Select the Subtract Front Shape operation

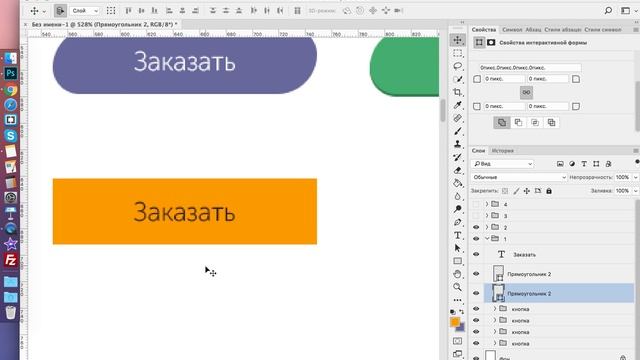[518, 122]
